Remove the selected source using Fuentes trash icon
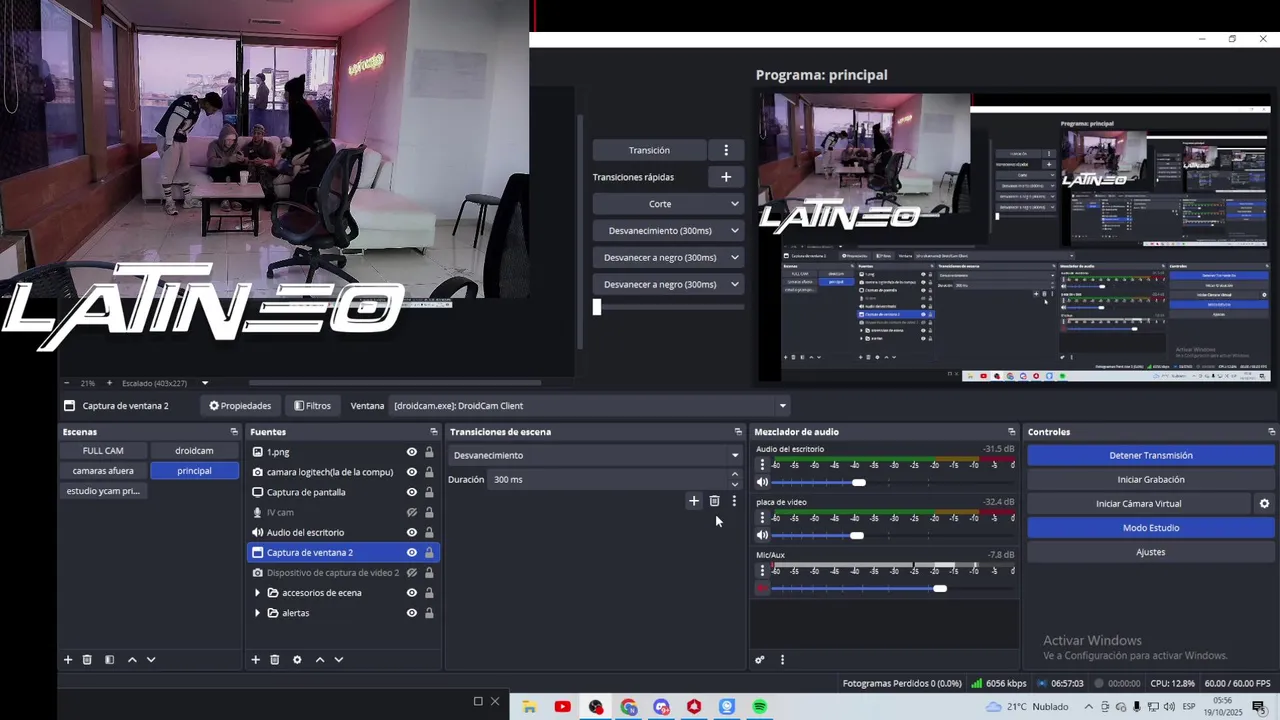Screen dimensions: 1280x720 pos(274,660)
